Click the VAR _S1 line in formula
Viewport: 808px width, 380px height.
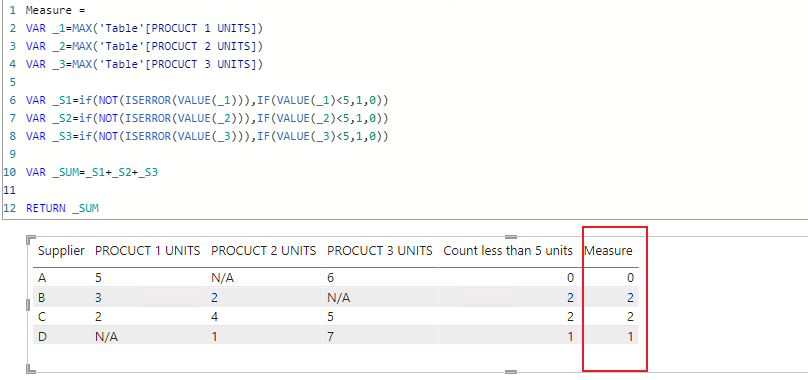click(x=207, y=101)
